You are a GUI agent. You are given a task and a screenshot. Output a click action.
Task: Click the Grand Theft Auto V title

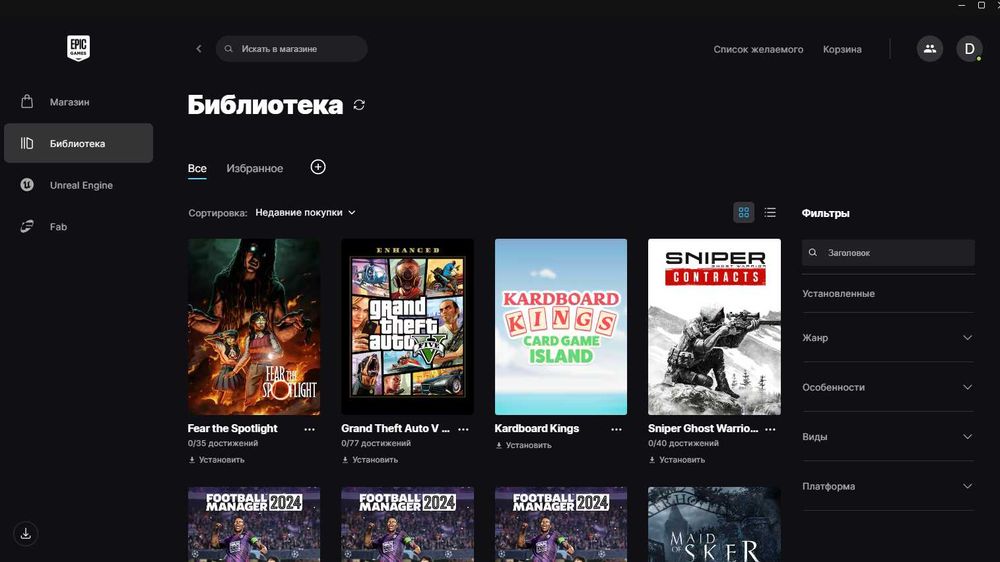tap(395, 429)
